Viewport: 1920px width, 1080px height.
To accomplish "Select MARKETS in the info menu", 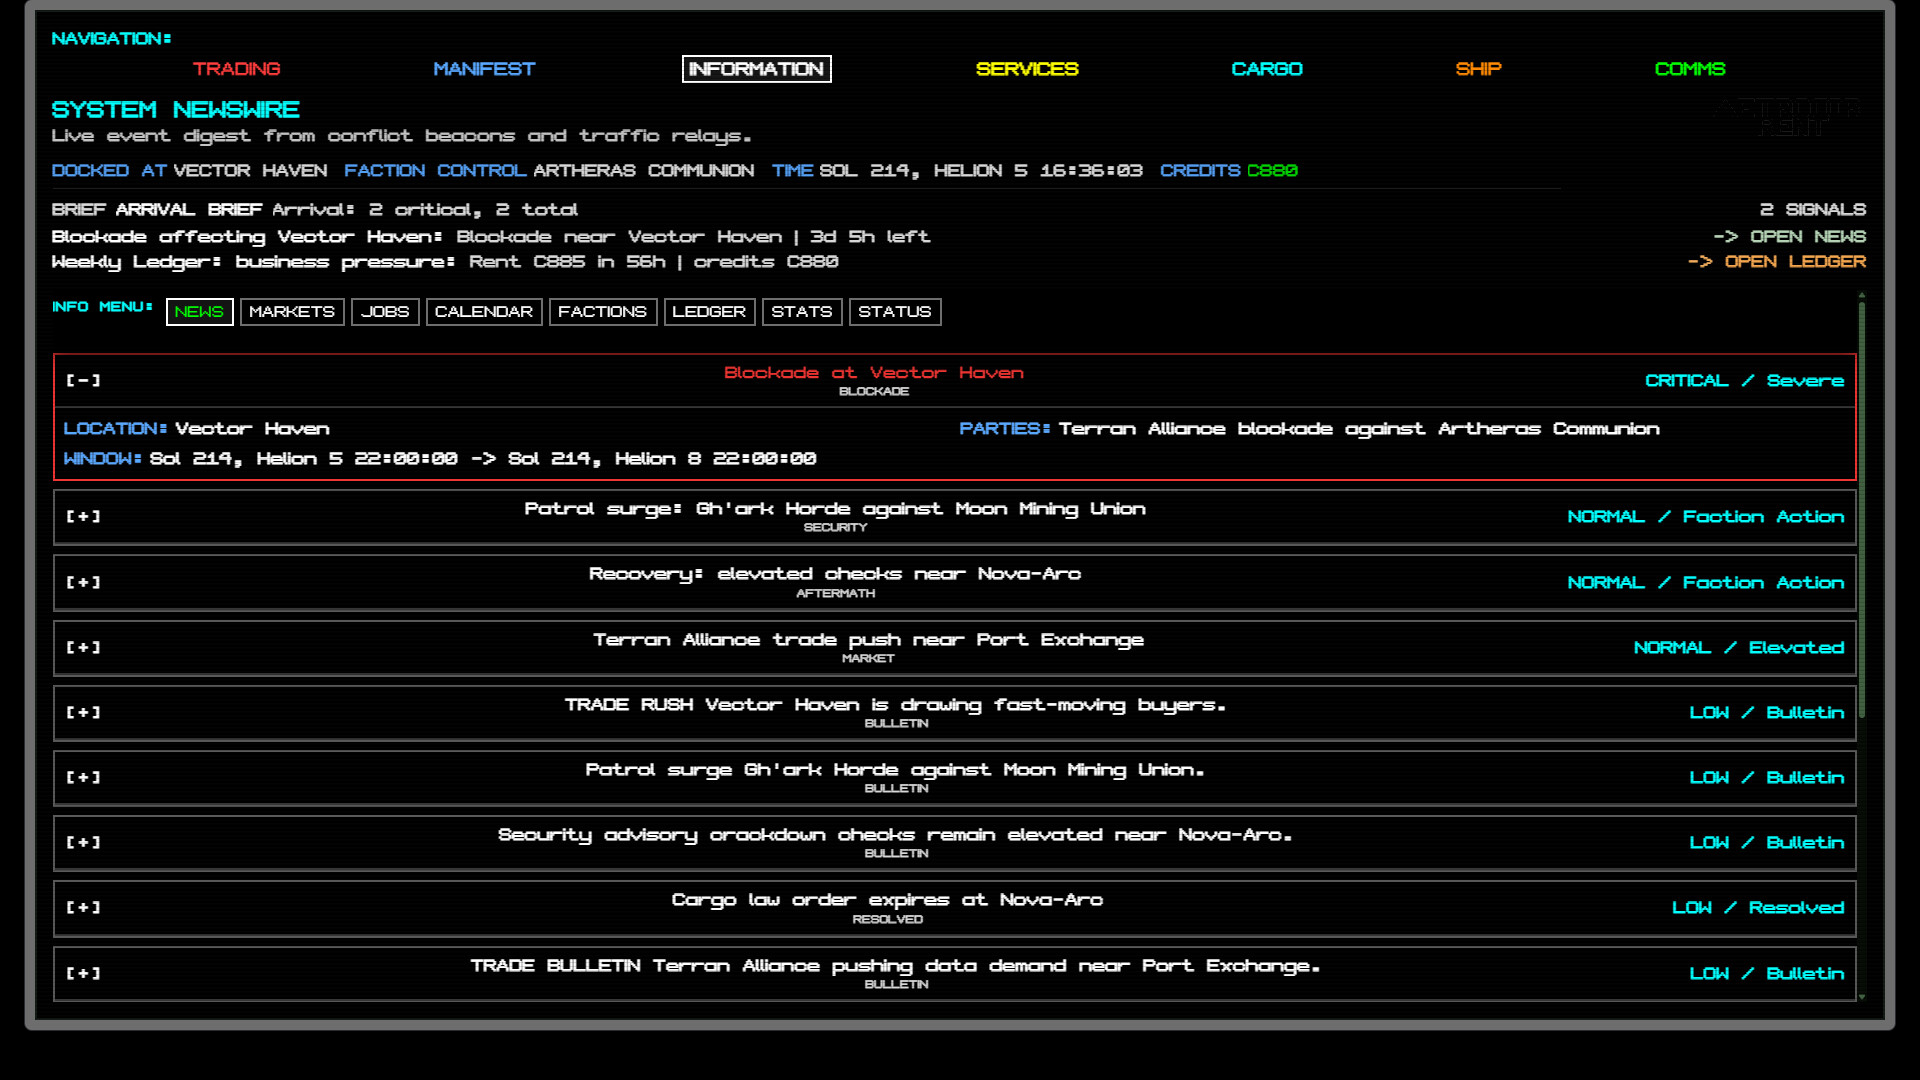I will [x=292, y=312].
